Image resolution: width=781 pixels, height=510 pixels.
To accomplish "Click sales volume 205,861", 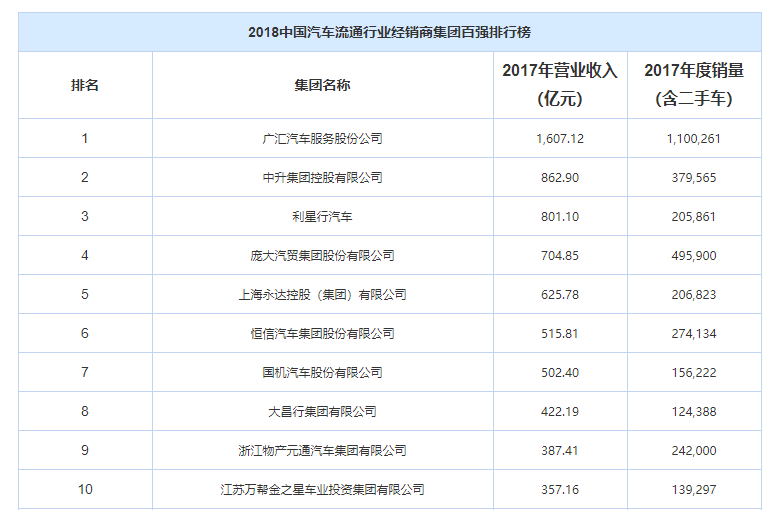I will [x=694, y=217].
